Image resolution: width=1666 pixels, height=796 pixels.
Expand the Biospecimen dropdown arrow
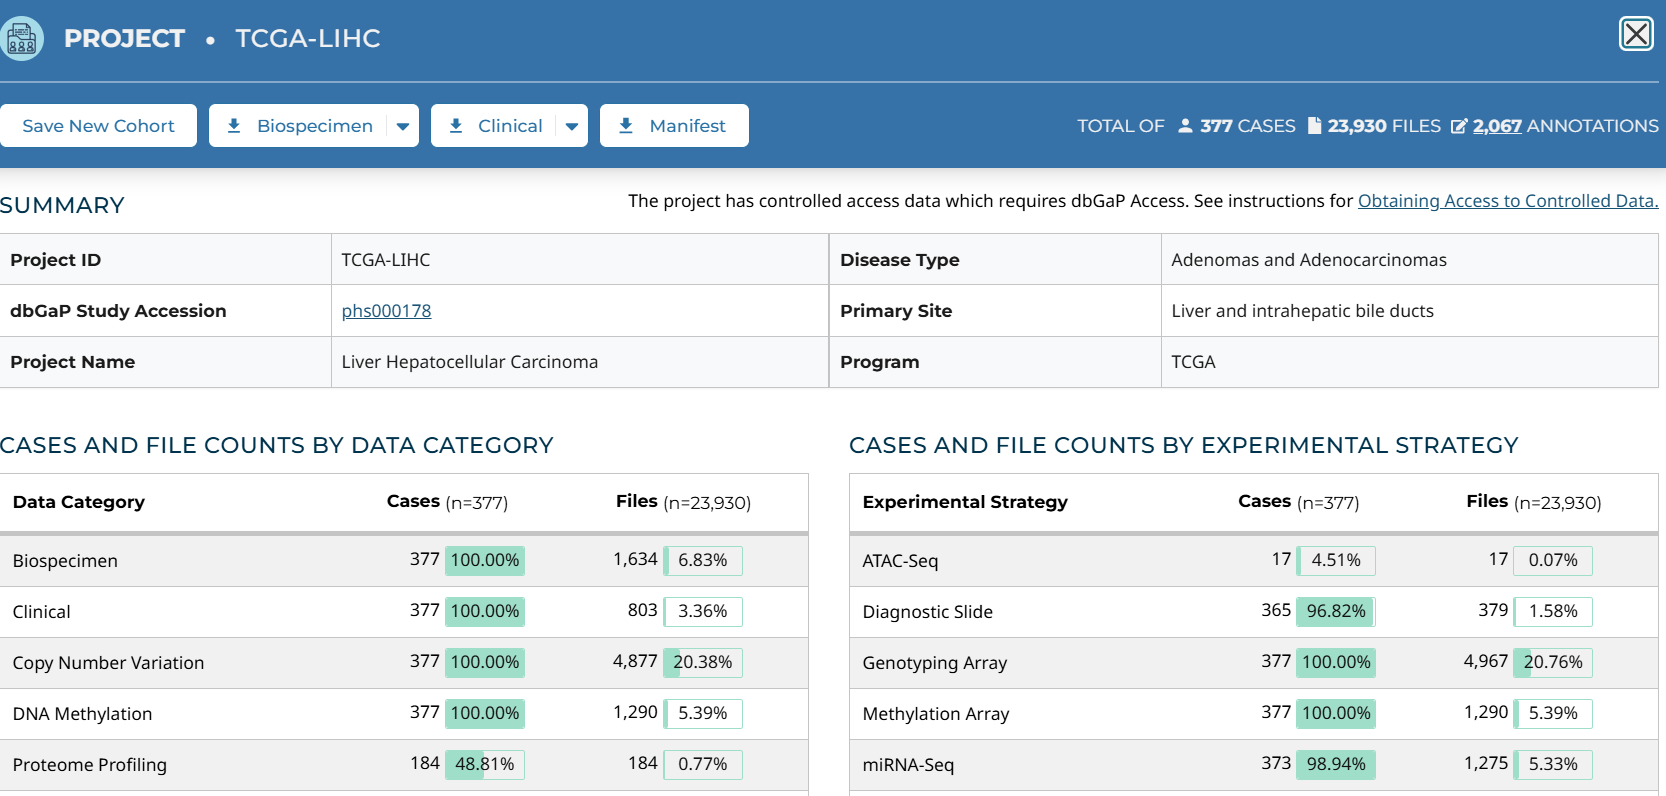click(403, 126)
